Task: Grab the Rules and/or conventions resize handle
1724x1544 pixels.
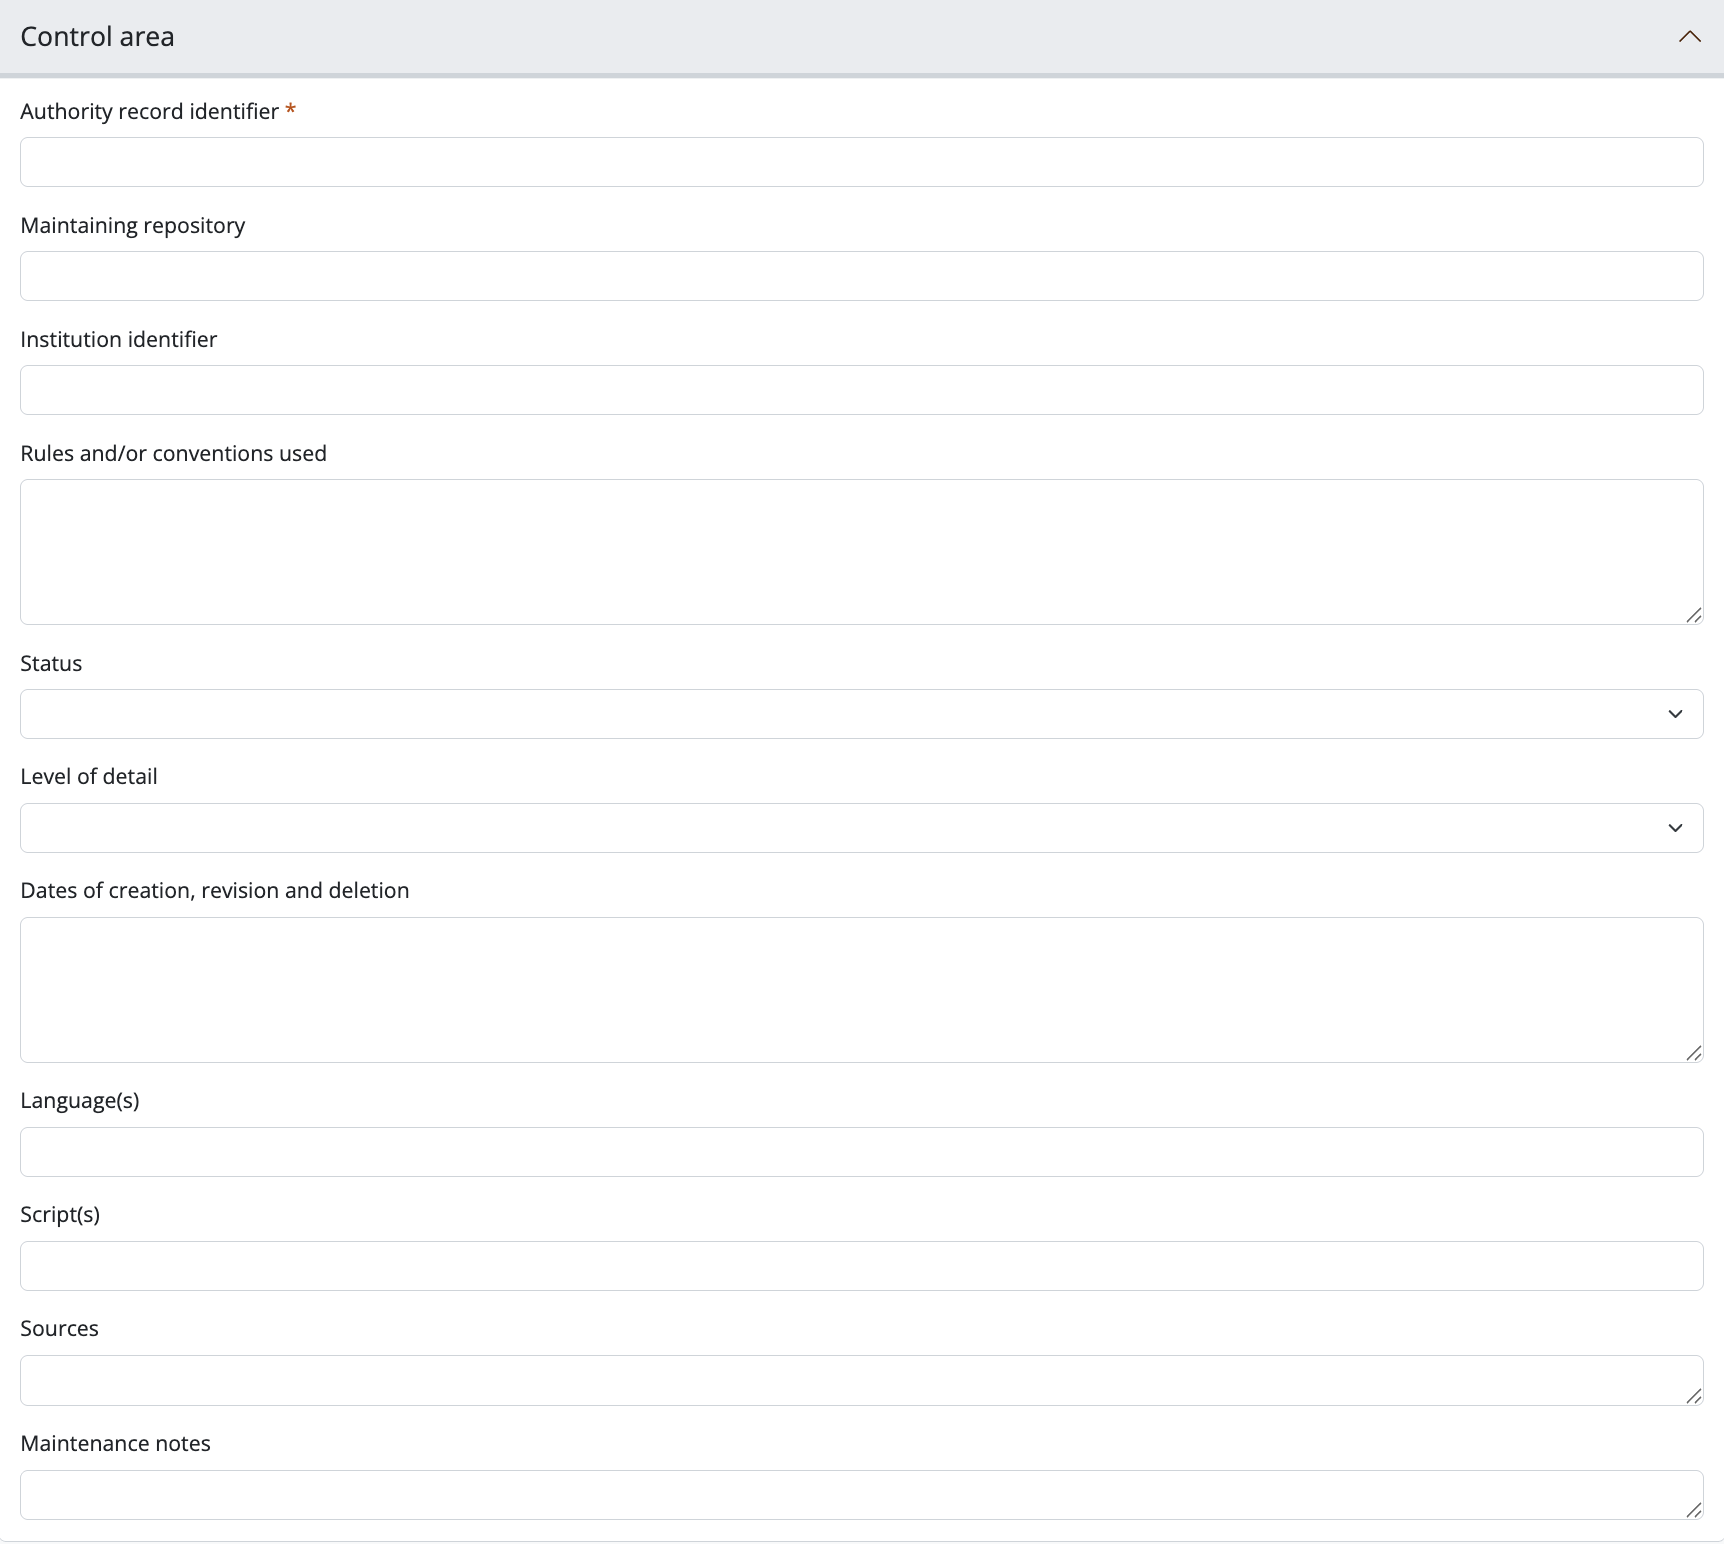Action: (1693, 615)
